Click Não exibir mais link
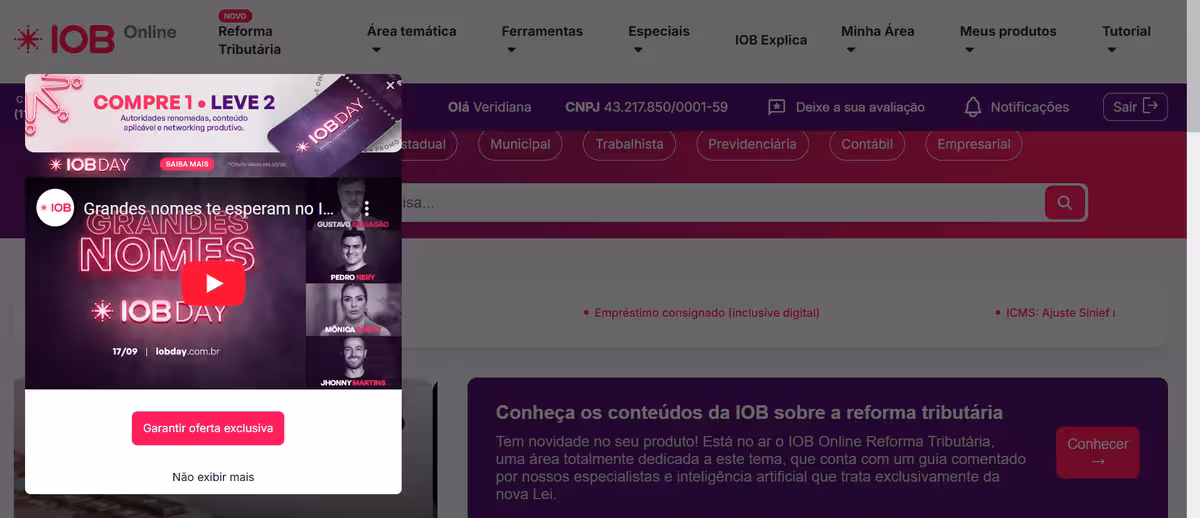Image resolution: width=1200 pixels, height=518 pixels. pyautogui.click(x=213, y=477)
